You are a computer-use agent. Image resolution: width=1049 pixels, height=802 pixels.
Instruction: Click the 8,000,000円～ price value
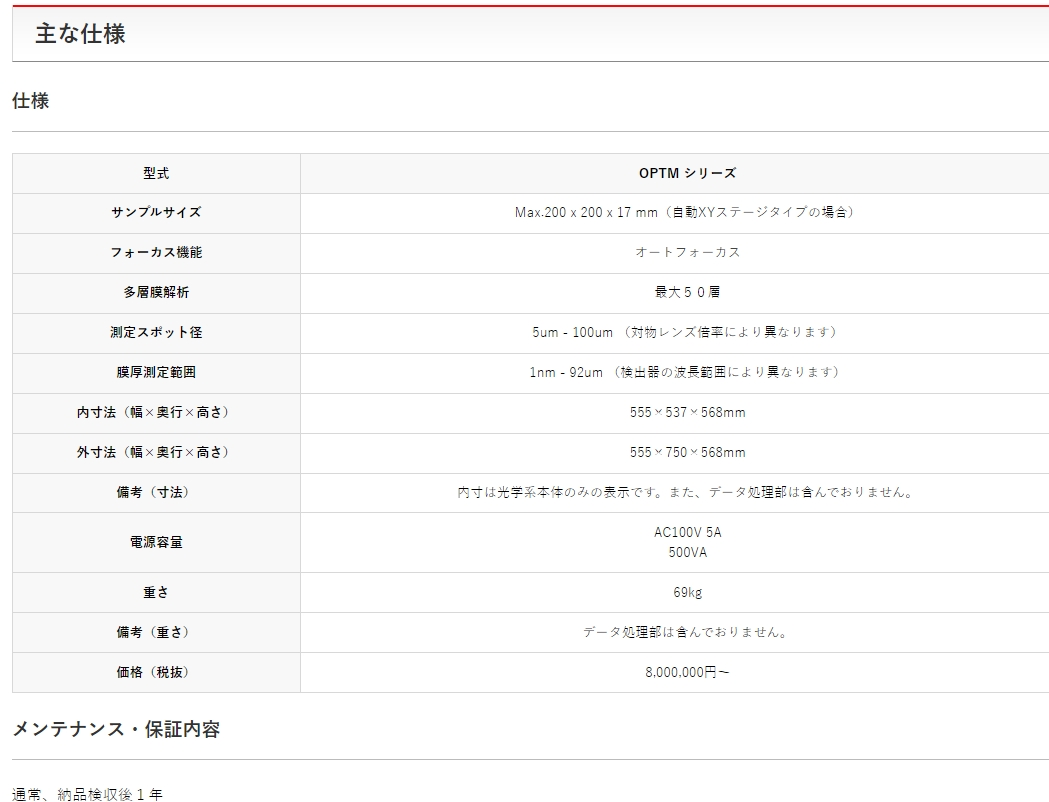(687, 672)
